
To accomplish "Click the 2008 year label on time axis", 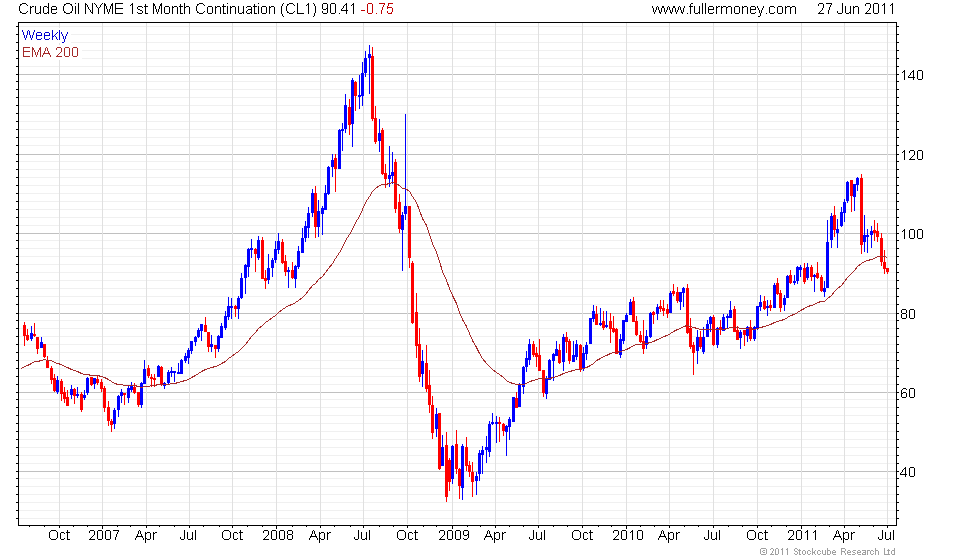I will coord(278,536).
